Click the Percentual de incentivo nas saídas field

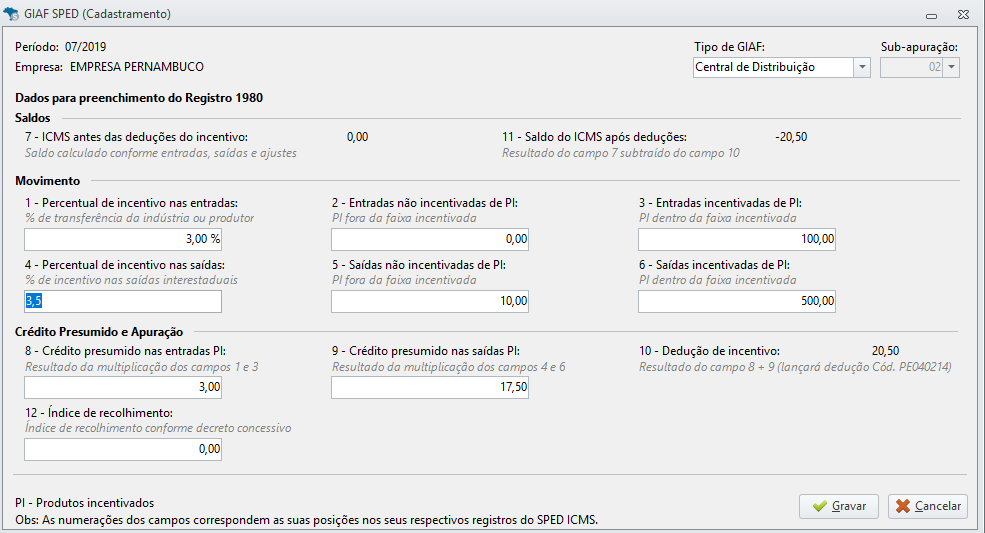[x=123, y=301]
